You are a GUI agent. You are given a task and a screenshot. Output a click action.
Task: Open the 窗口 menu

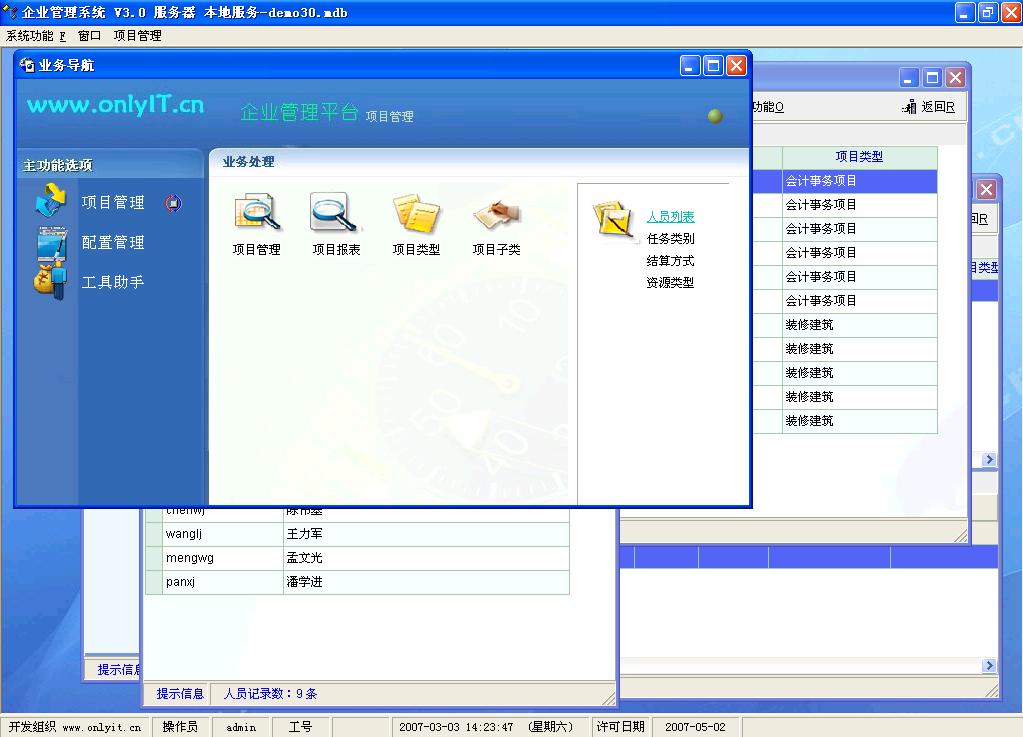coord(89,35)
